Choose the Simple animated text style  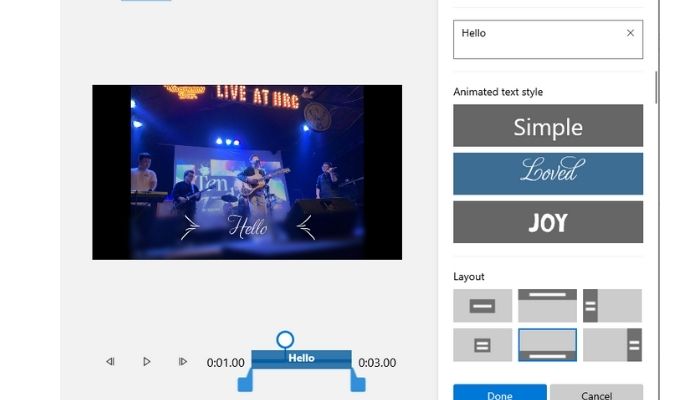pos(547,126)
